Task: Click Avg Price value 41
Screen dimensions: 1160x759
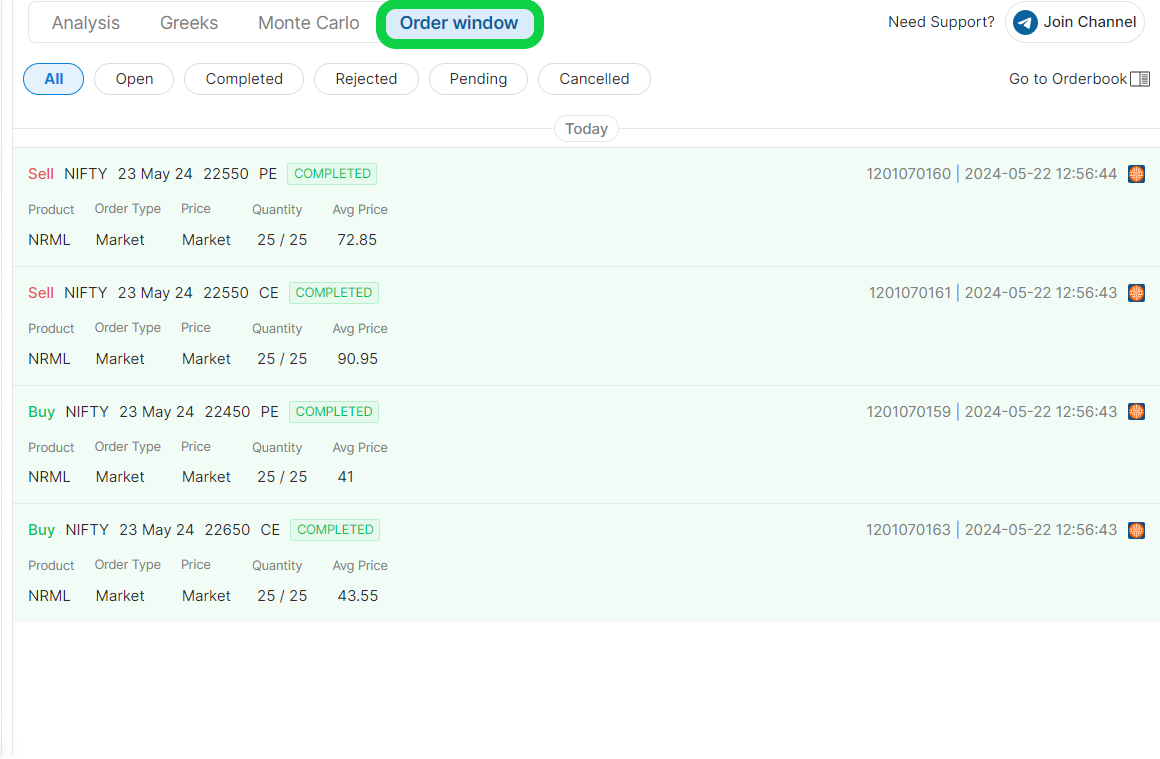Action: coord(345,477)
